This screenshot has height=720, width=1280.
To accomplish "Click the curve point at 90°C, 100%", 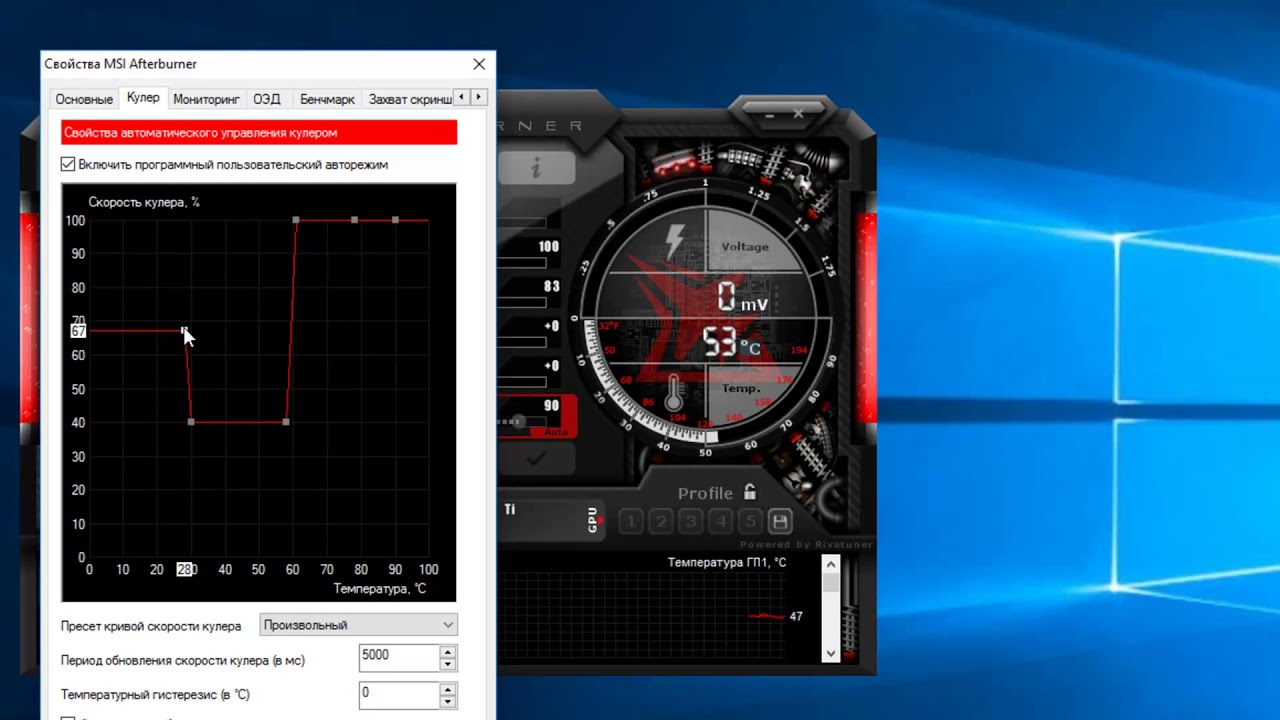I will pyautogui.click(x=396, y=220).
